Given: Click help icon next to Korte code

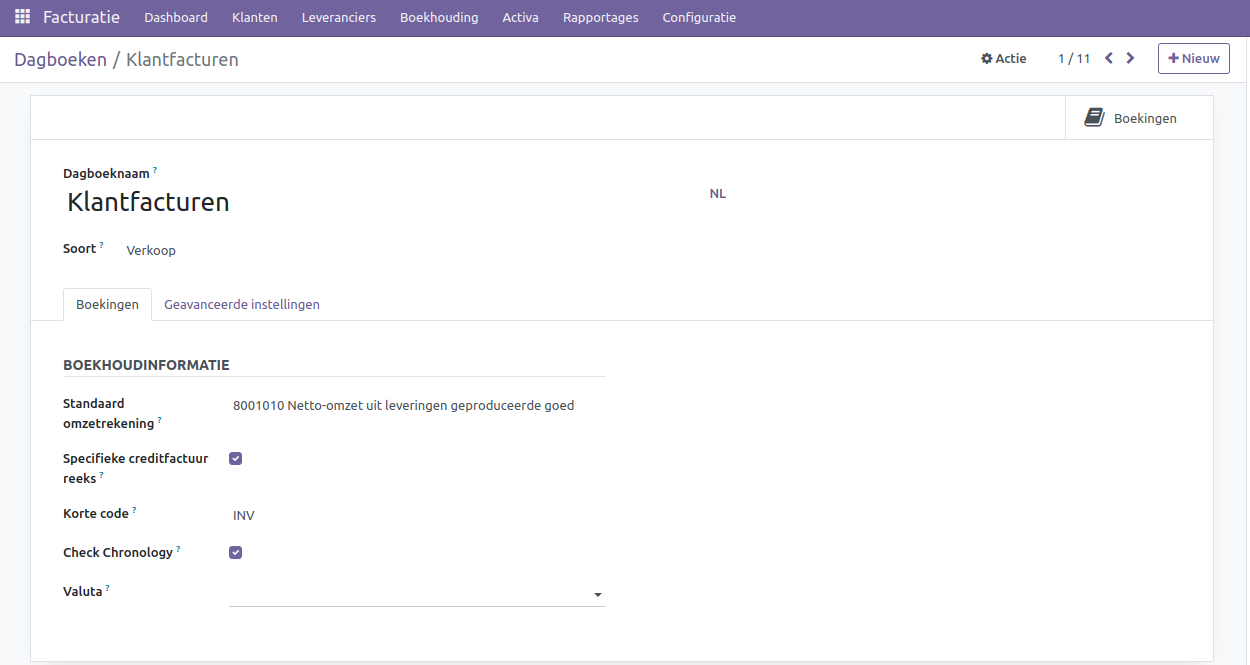Looking at the screenshot, I should 134,511.
